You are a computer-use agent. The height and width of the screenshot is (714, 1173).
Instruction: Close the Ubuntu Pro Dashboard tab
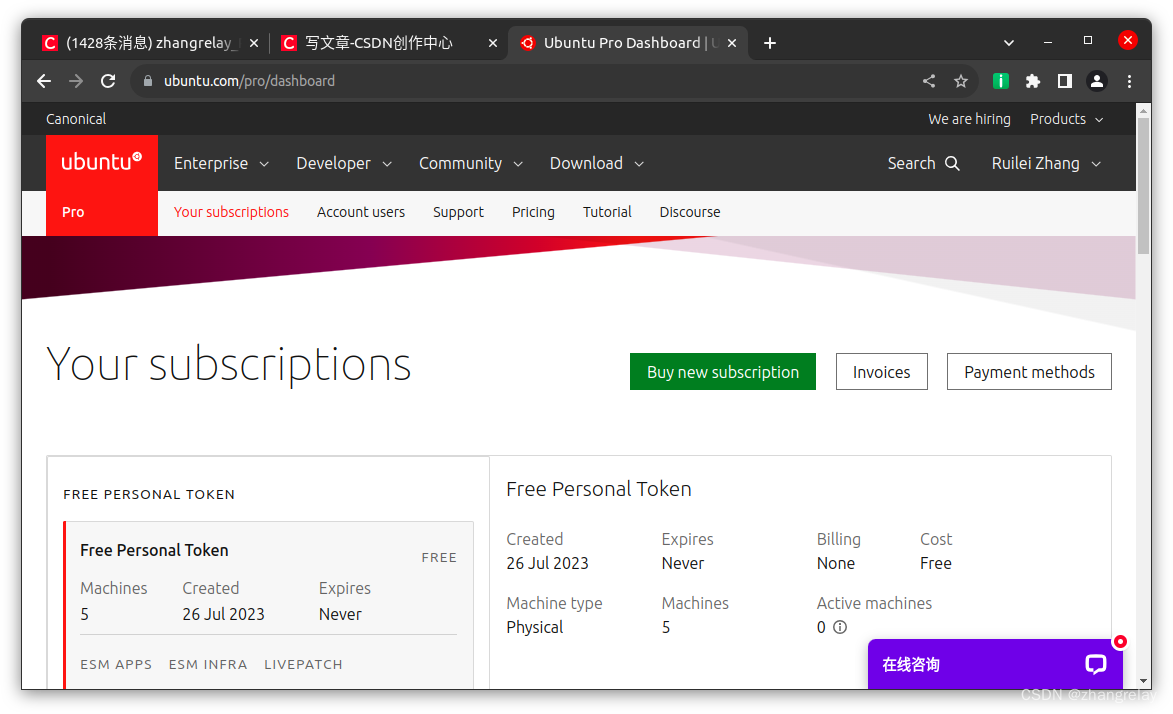click(732, 43)
